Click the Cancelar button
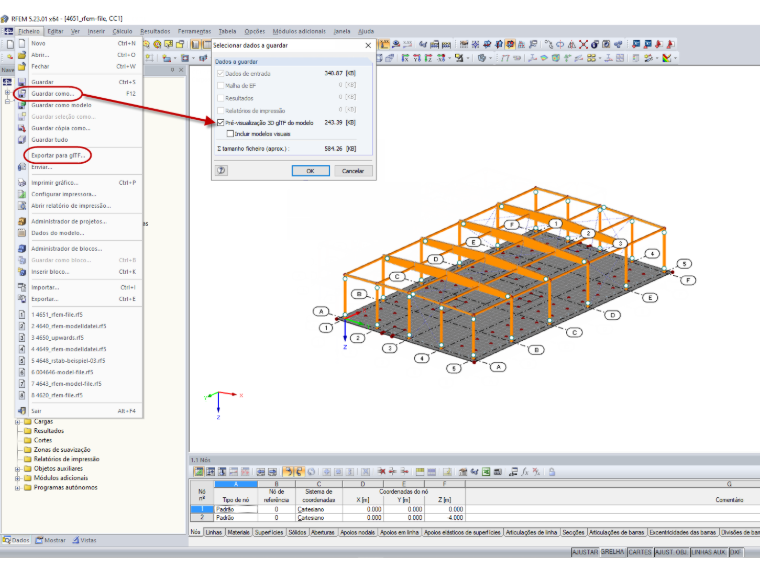Viewport: 760px width, 570px height. pyautogui.click(x=353, y=171)
